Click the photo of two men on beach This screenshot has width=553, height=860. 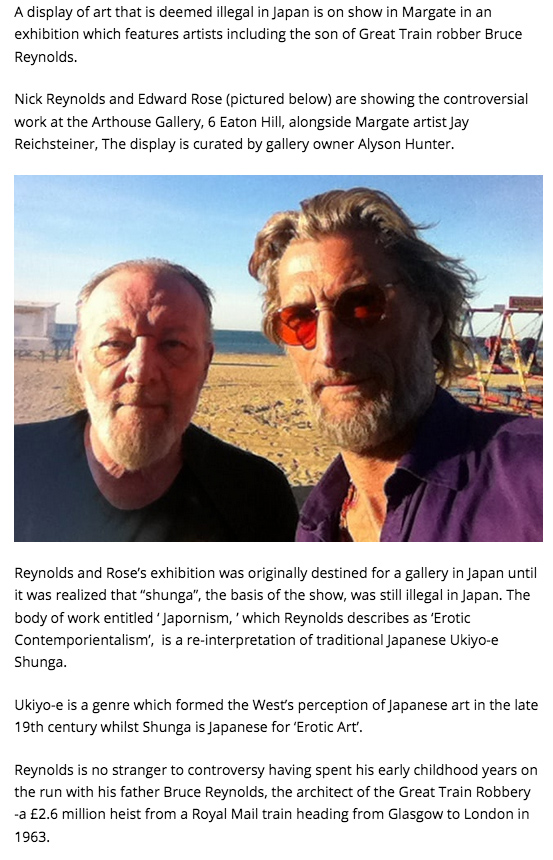click(278, 358)
